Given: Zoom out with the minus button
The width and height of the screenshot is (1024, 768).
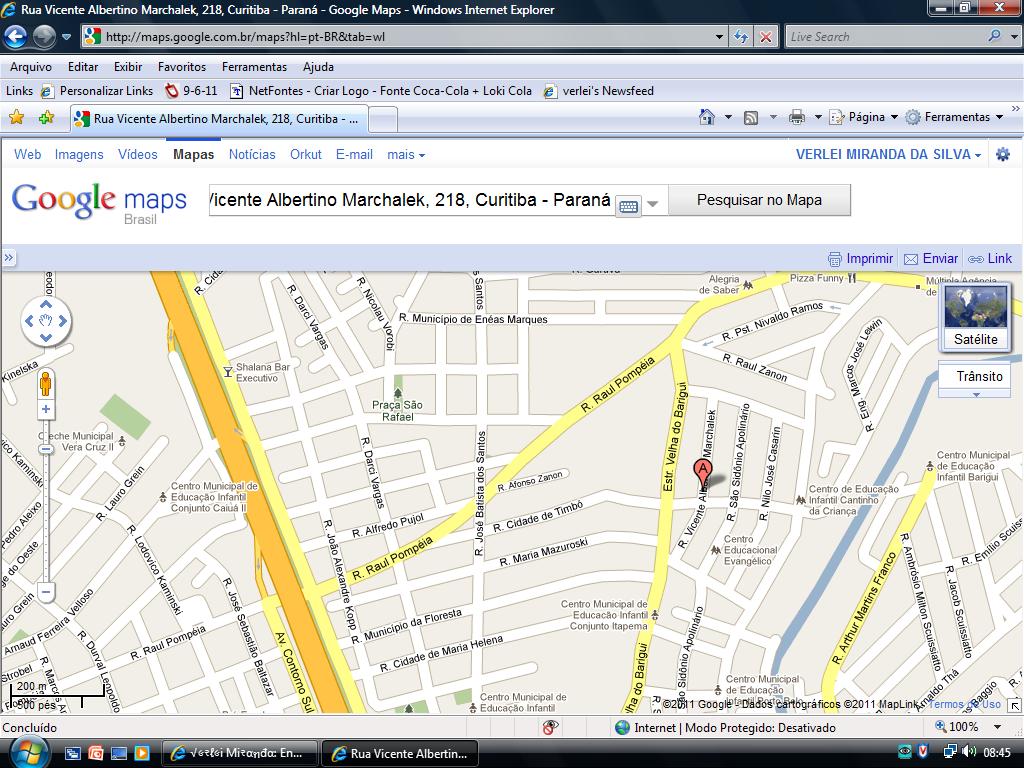Looking at the screenshot, I should 46,592.
